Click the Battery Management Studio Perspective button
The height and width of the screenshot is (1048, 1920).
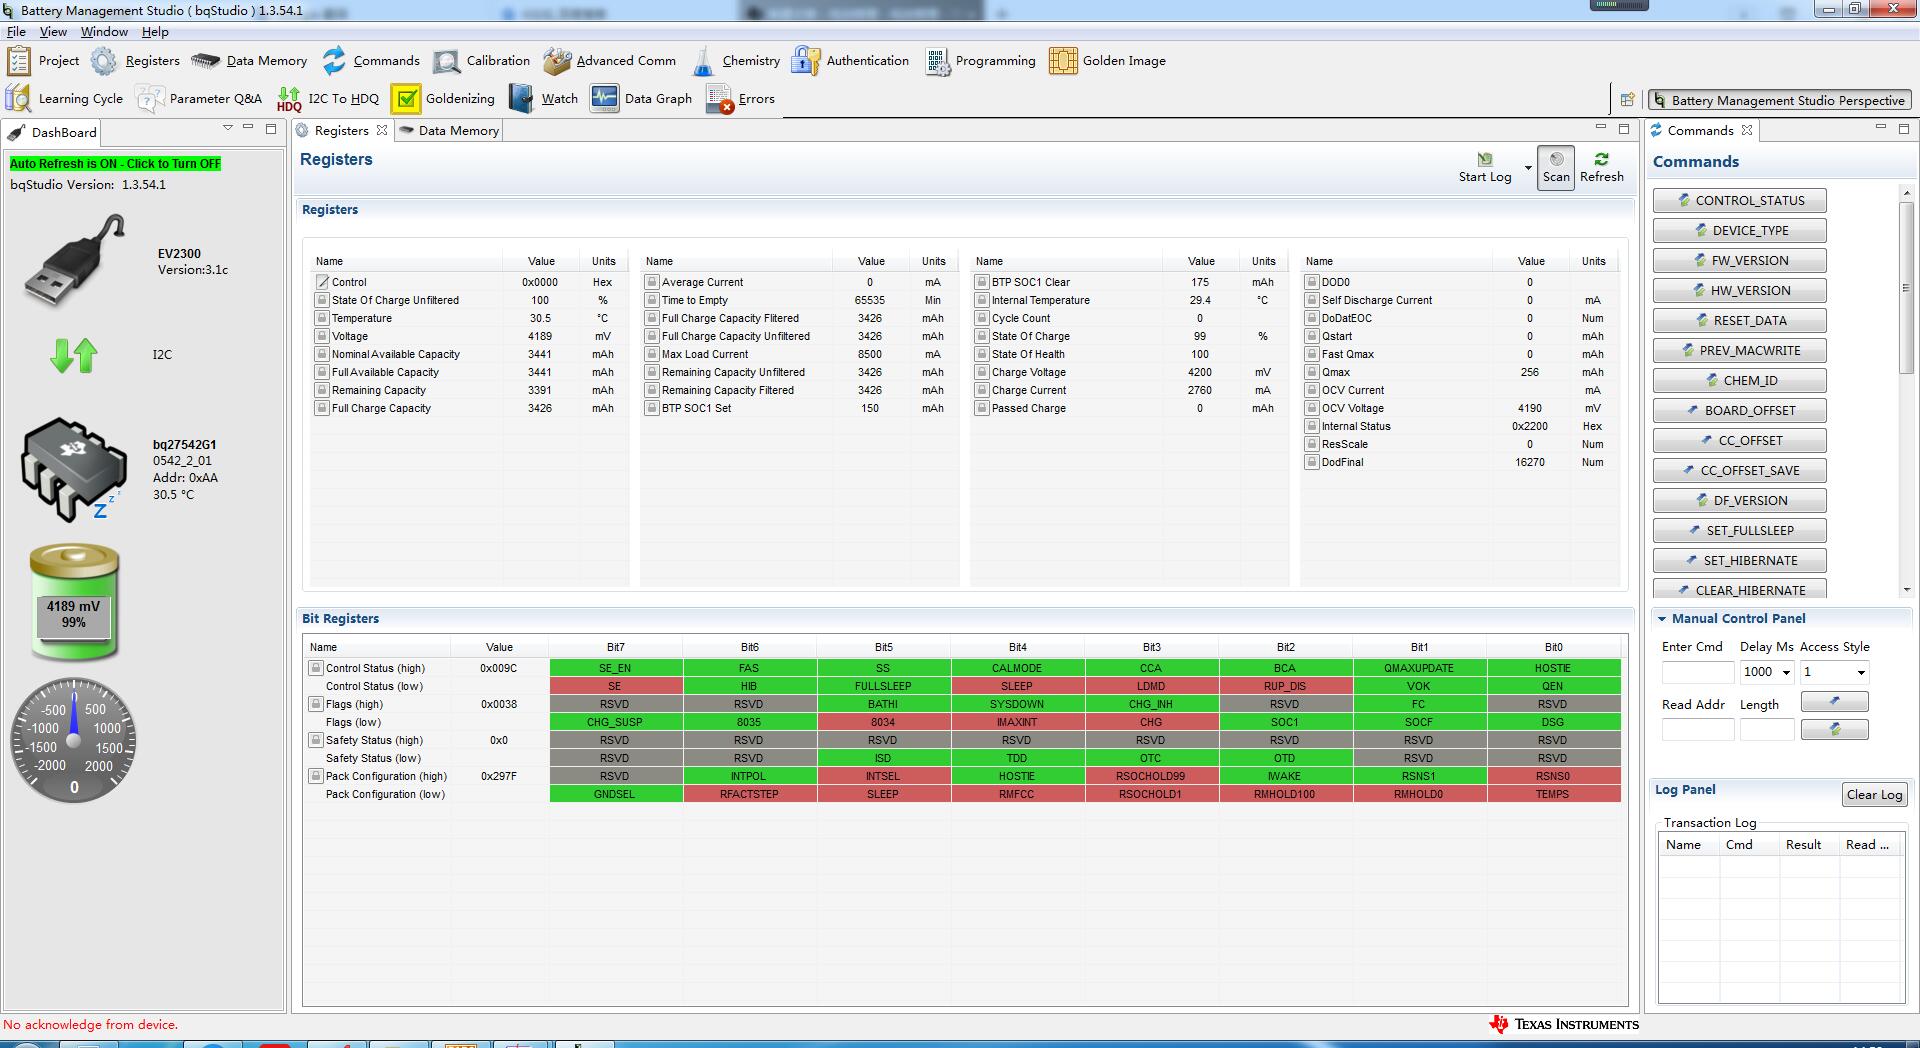[1780, 100]
